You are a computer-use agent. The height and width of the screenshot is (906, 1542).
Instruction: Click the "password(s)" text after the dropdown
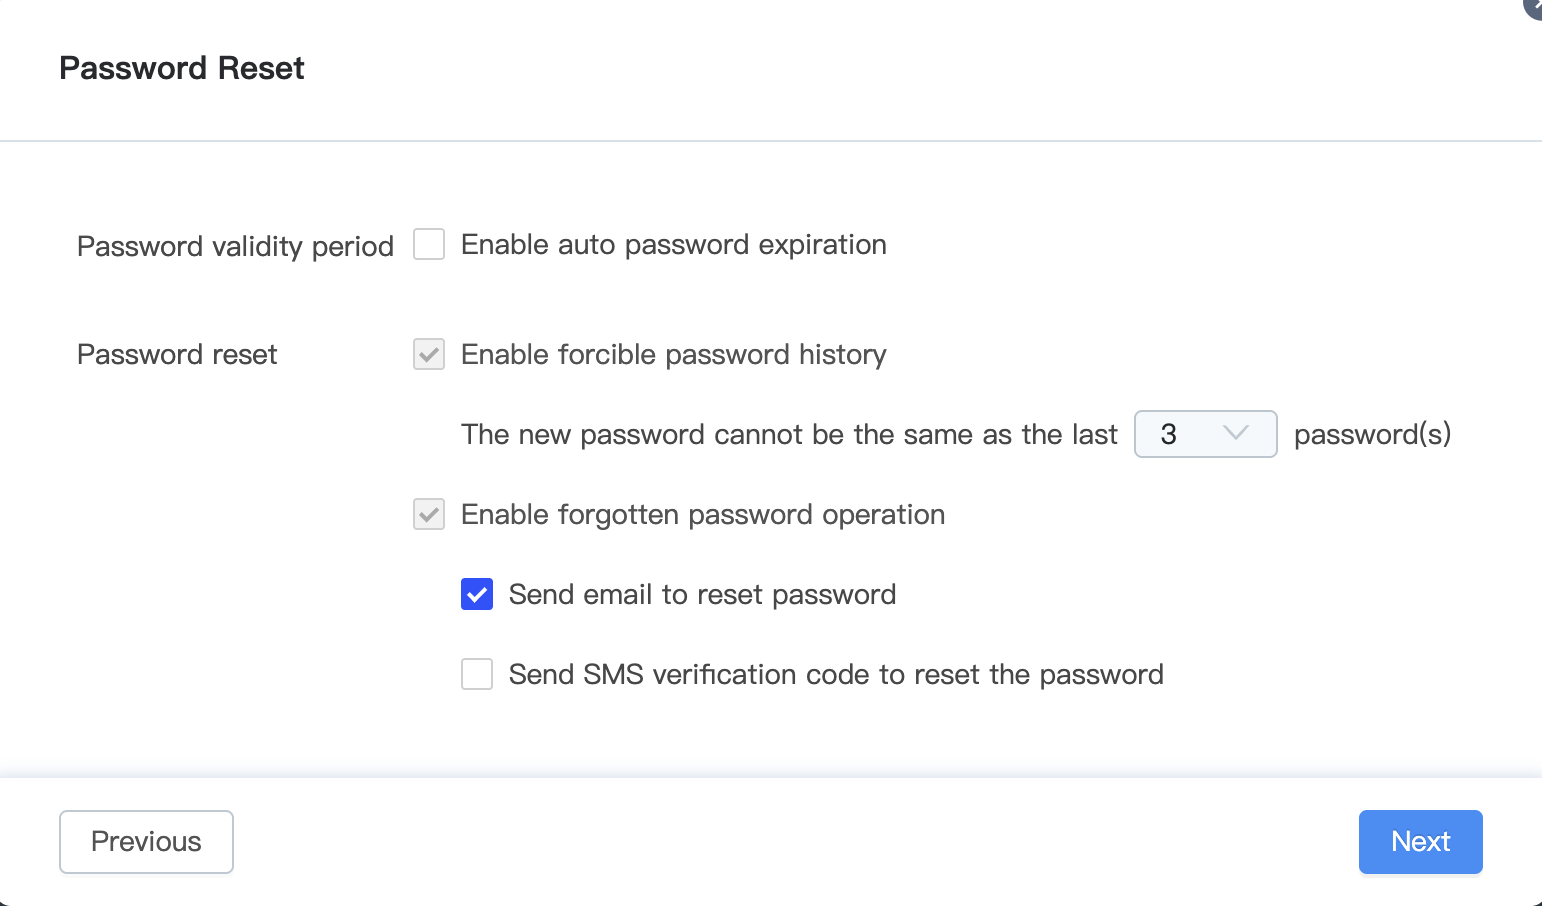[x=1372, y=434]
